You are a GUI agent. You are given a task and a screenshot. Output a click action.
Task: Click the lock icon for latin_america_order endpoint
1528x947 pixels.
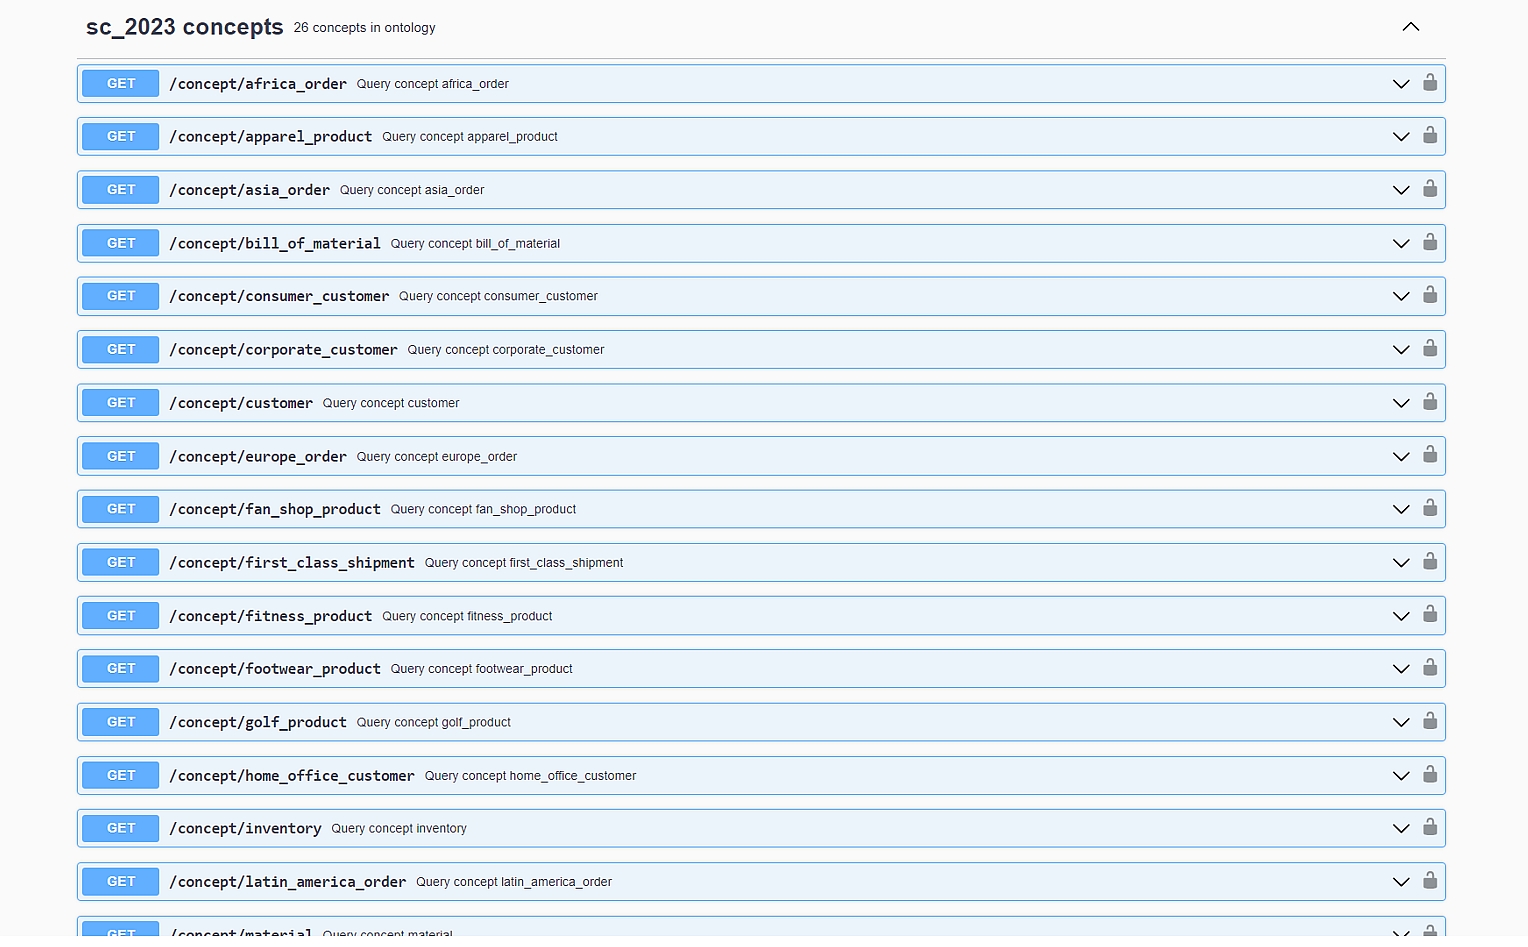coord(1430,881)
